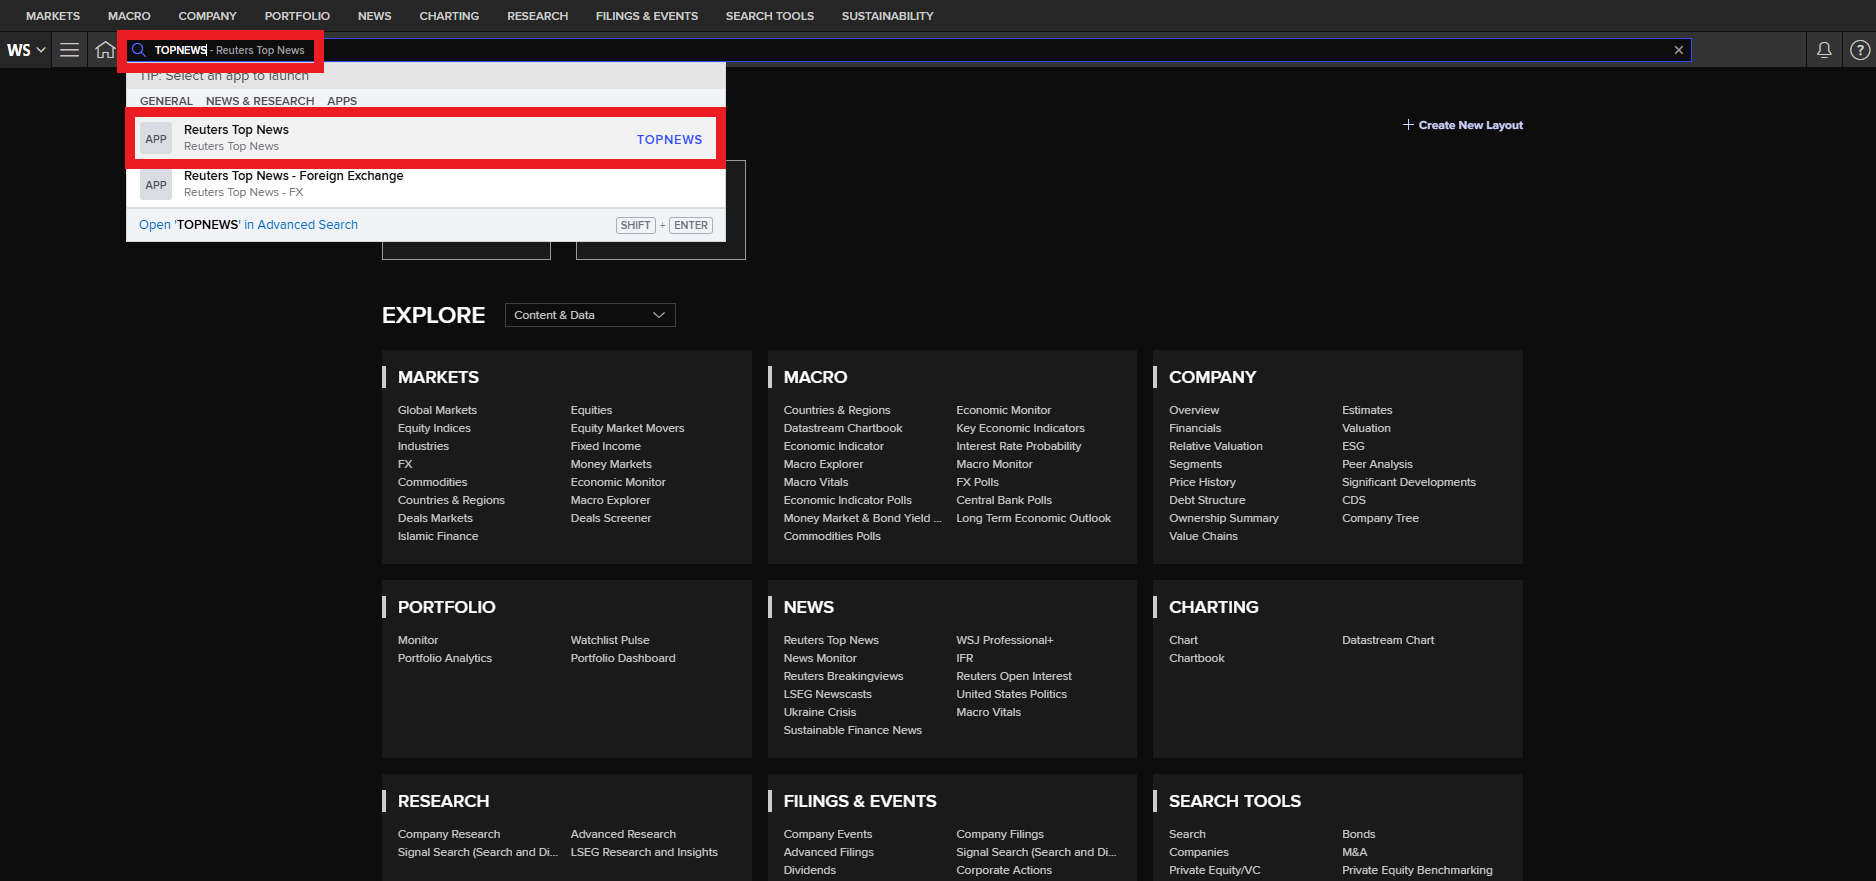The image size is (1876, 881).
Task: Expand the WS workspace dropdown
Action: (x=26, y=50)
